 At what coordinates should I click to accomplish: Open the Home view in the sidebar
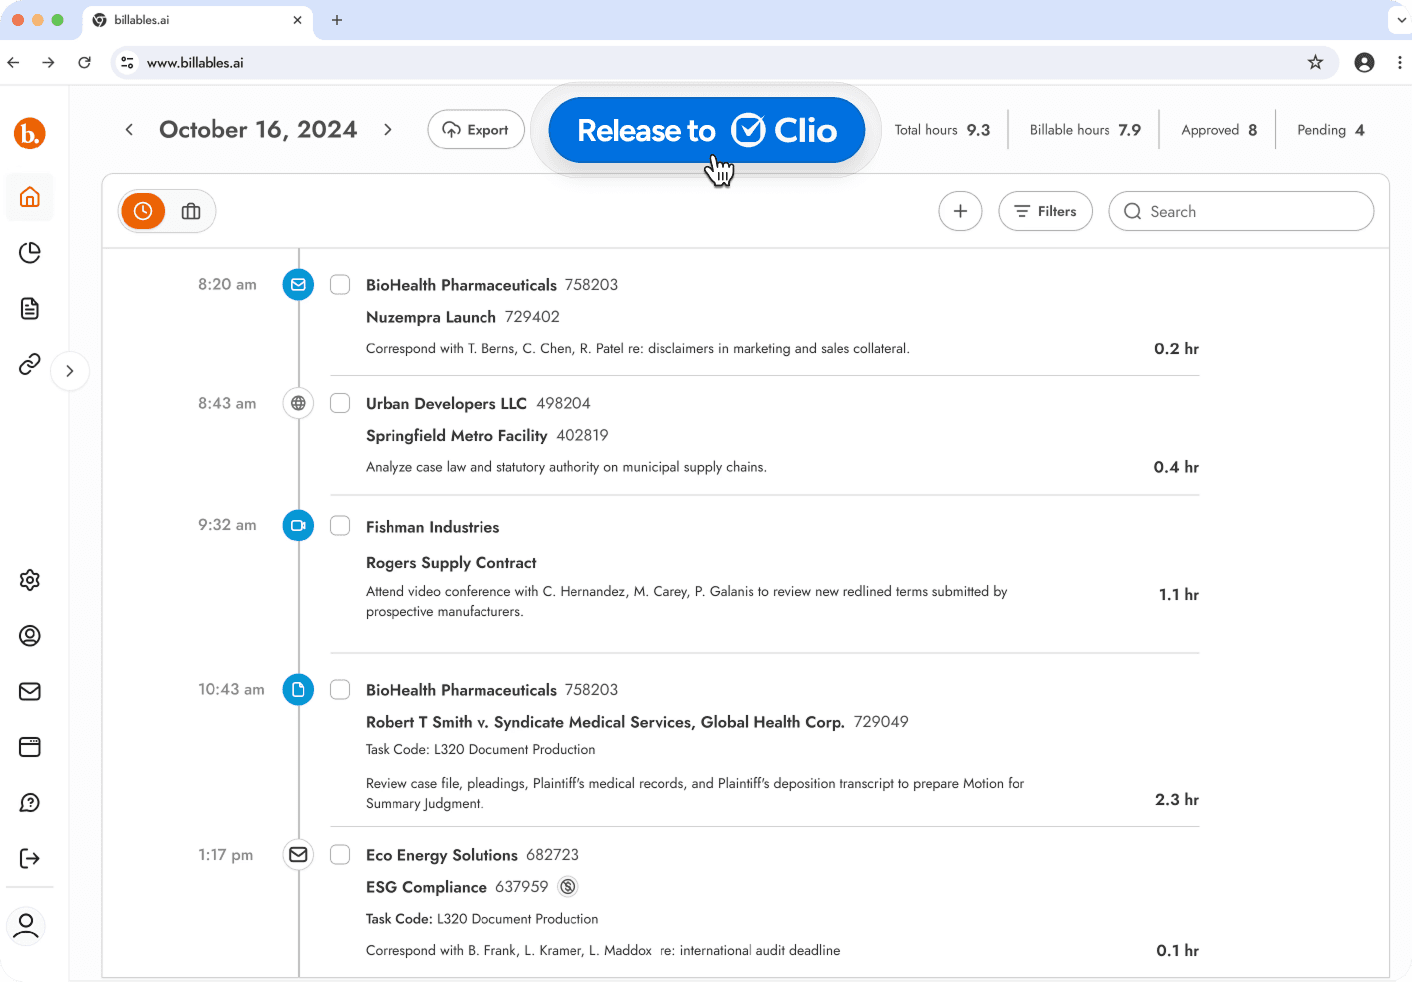[x=29, y=197]
